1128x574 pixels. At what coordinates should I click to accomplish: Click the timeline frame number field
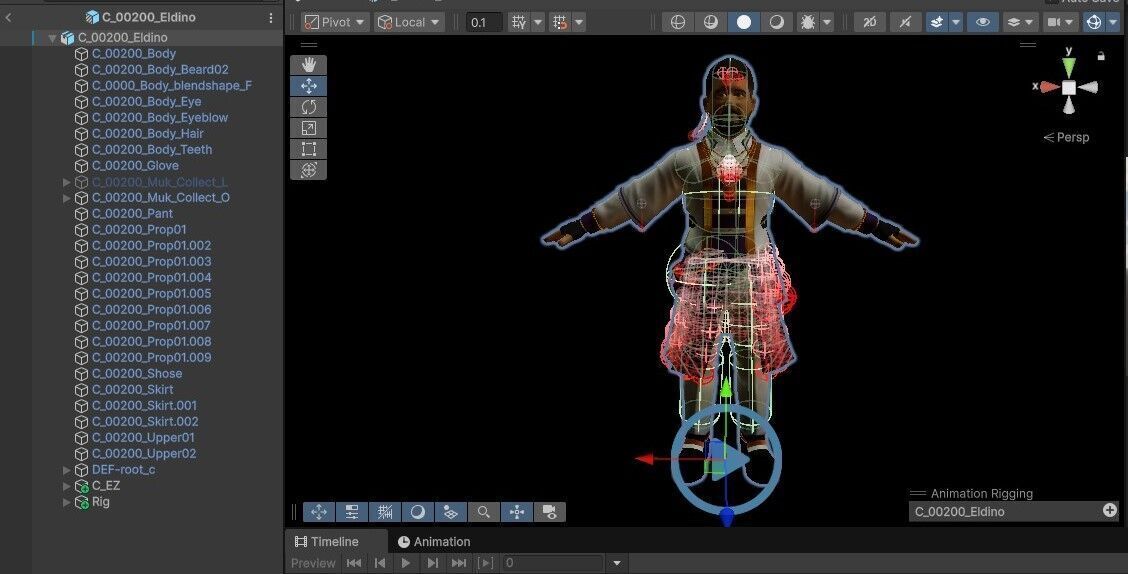[x=552, y=563]
